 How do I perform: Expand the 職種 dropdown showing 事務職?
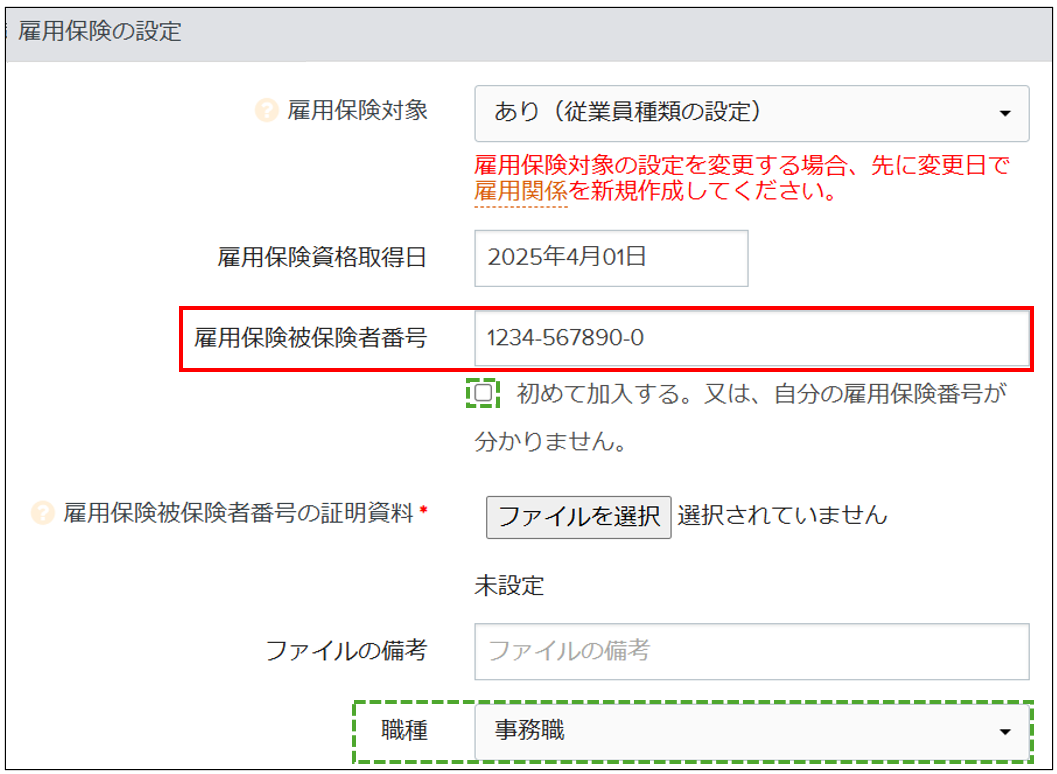point(750,732)
